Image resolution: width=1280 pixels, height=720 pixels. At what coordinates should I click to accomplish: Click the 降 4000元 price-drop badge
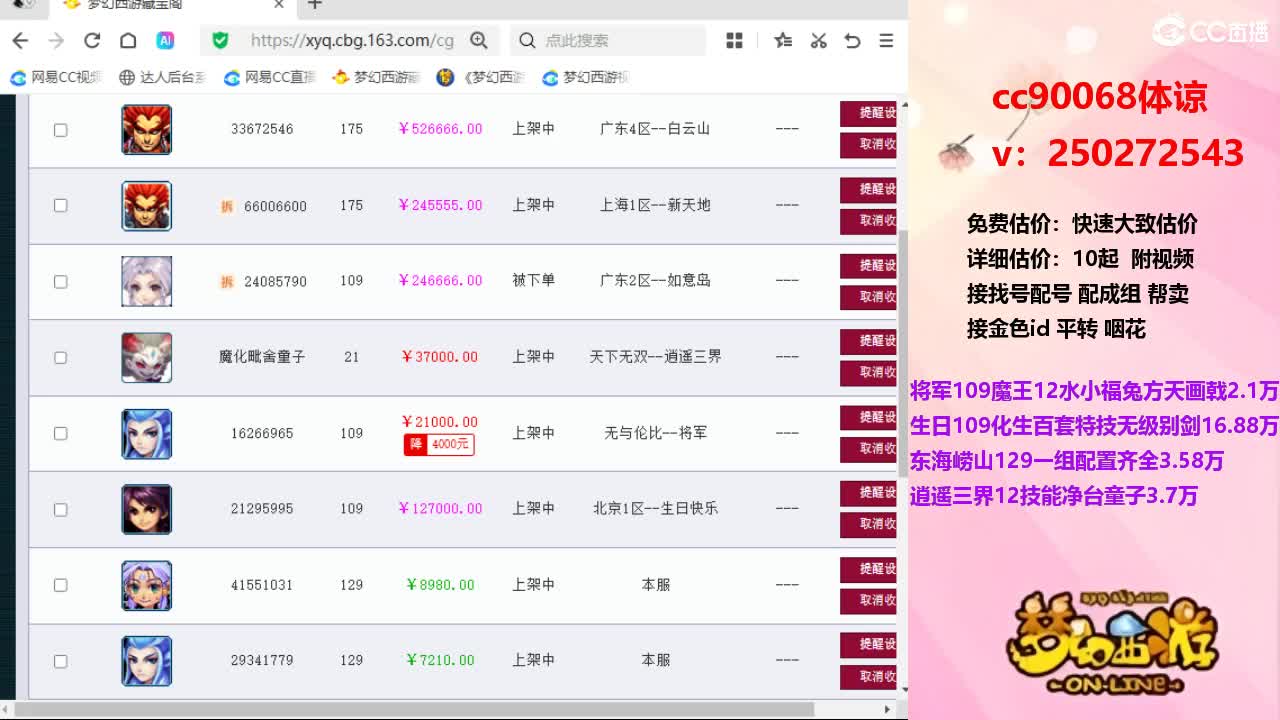[x=439, y=444]
